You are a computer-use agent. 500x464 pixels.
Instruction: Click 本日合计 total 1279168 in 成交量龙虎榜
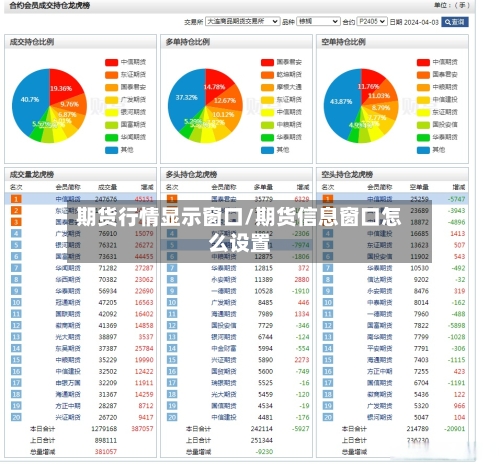click(x=104, y=429)
